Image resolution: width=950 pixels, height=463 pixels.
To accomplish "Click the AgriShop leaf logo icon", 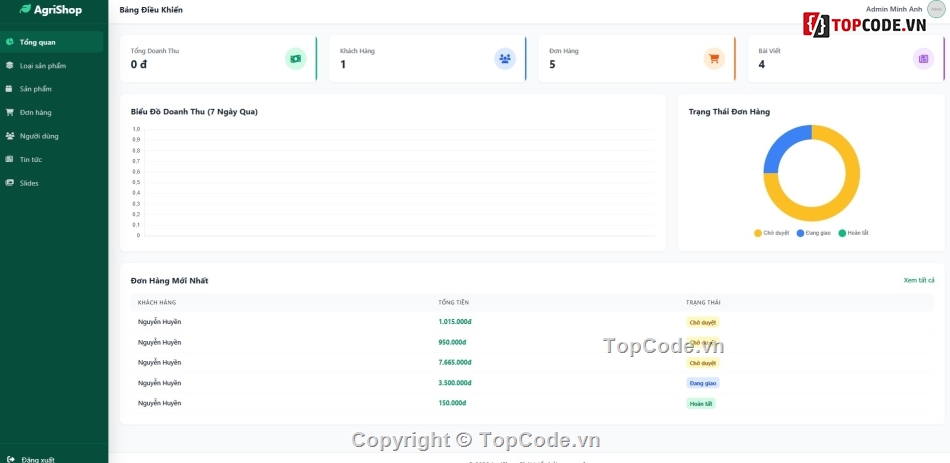I will click(x=25, y=9).
